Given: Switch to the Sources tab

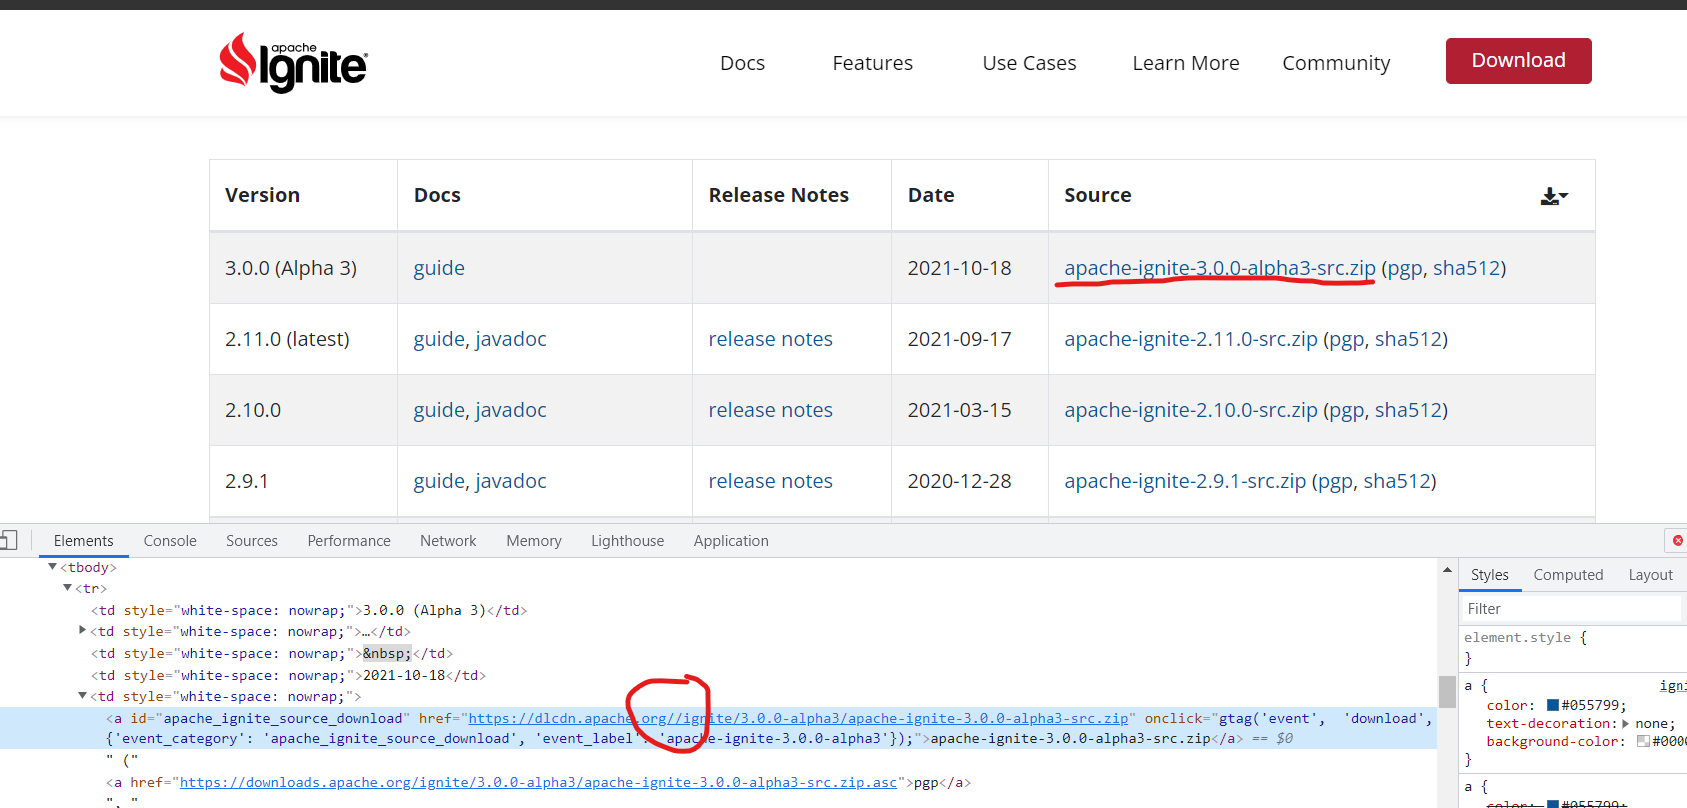Looking at the screenshot, I should coord(251,541).
